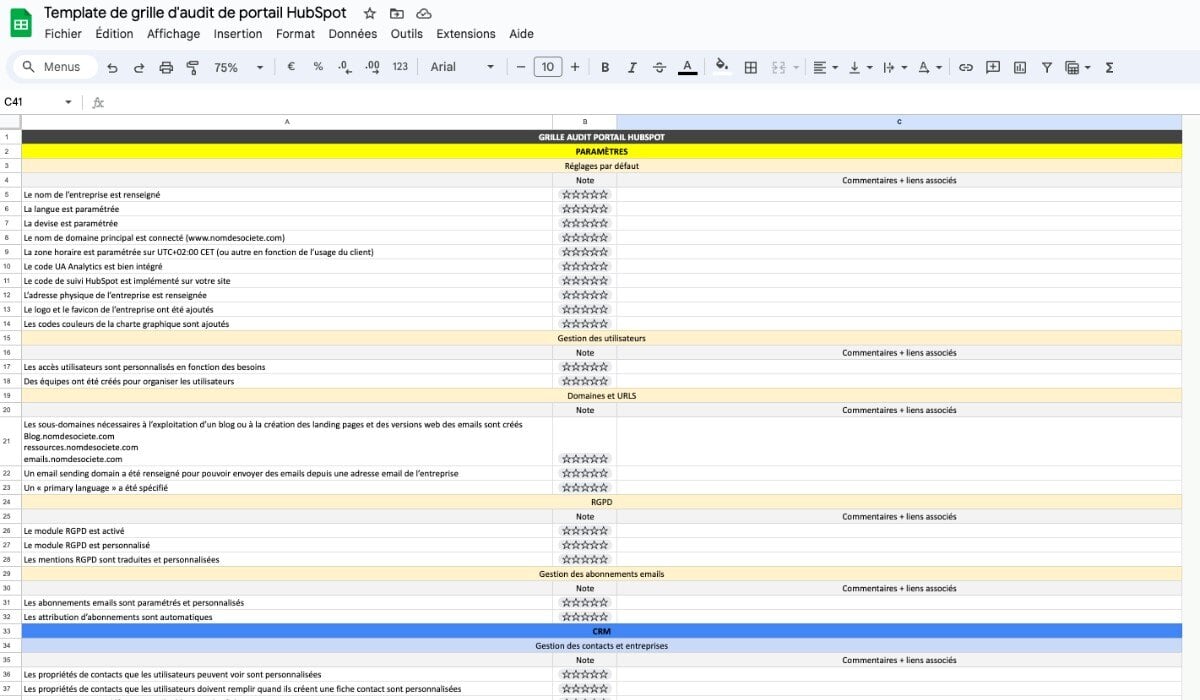The image size is (1200, 700).
Task: Print the spreadsheet
Action: click(166, 67)
